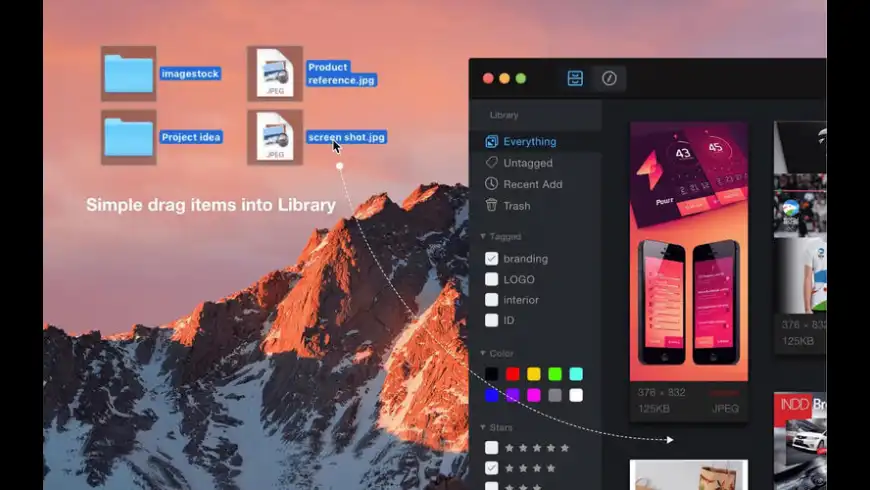Select the INDD car magazine thumbnail
Screen dimensions: 870x490
800,441
